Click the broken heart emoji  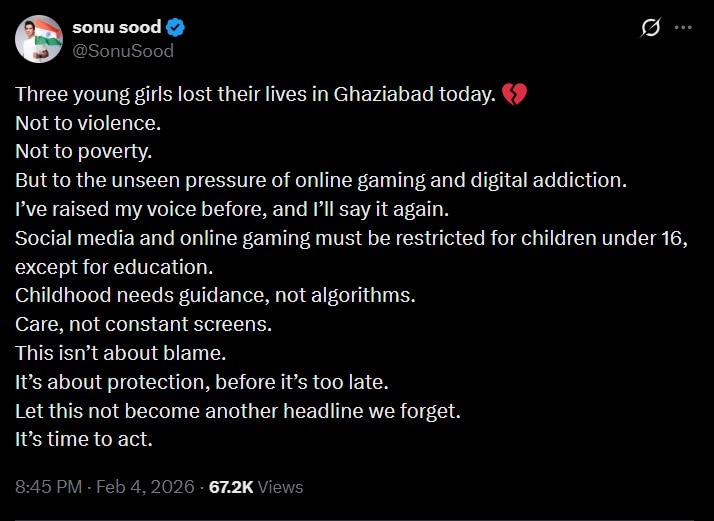(x=514, y=97)
